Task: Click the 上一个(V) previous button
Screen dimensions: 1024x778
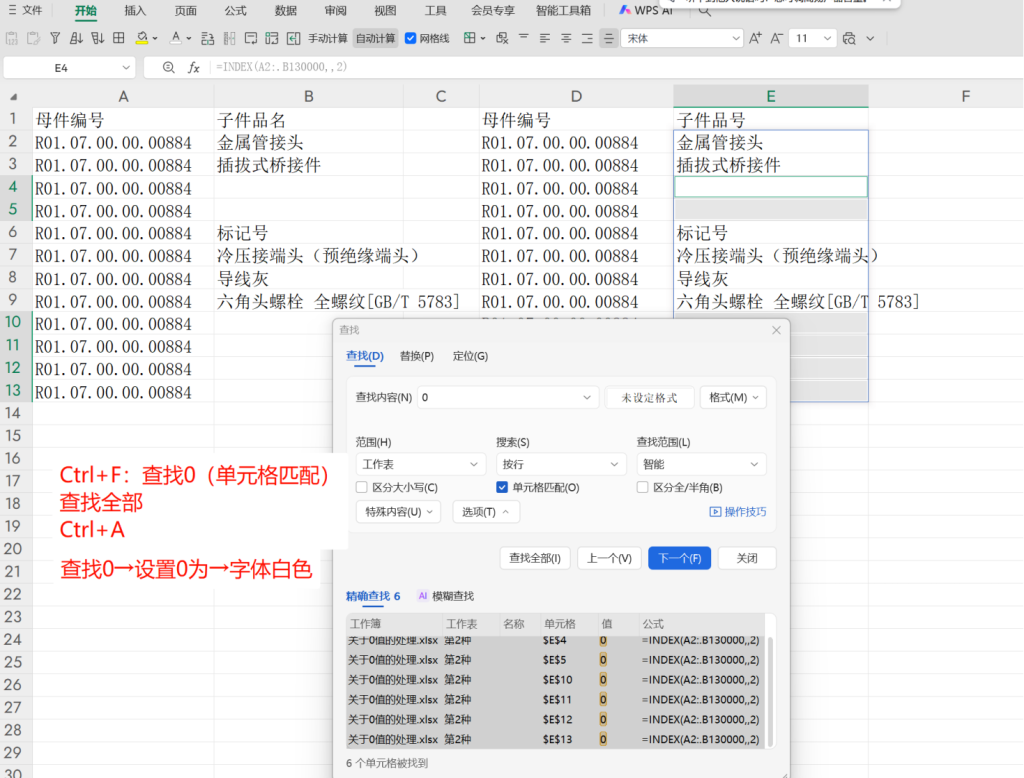Action: point(609,558)
